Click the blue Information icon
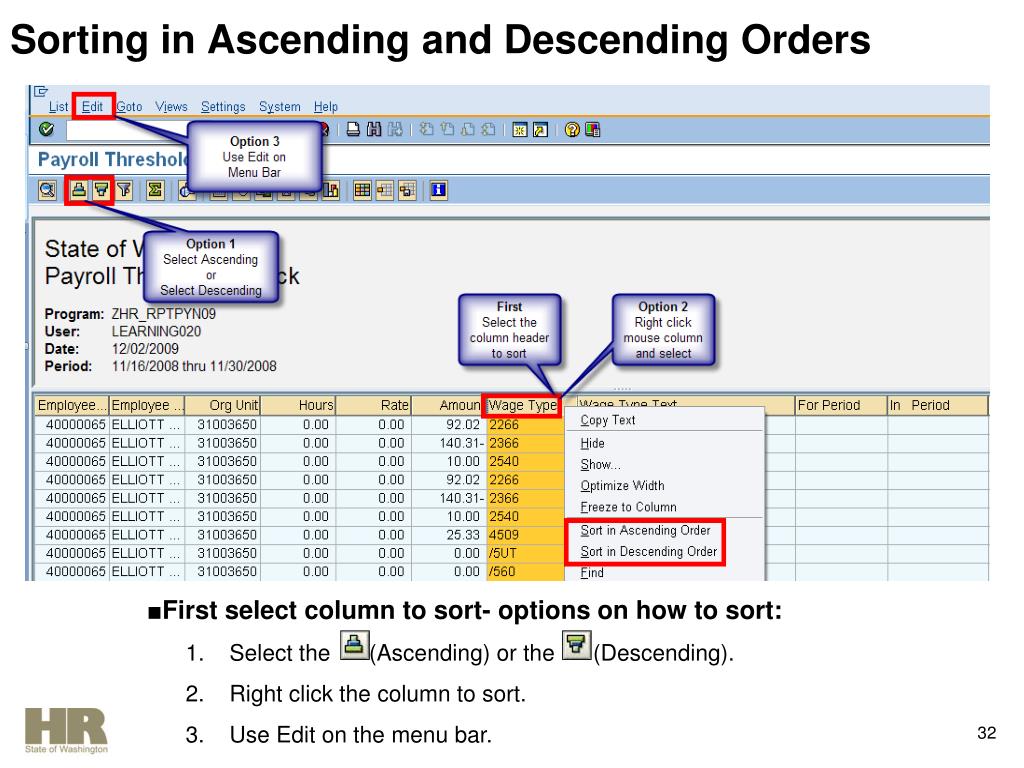This screenshot has width=1024, height=768. [x=438, y=190]
